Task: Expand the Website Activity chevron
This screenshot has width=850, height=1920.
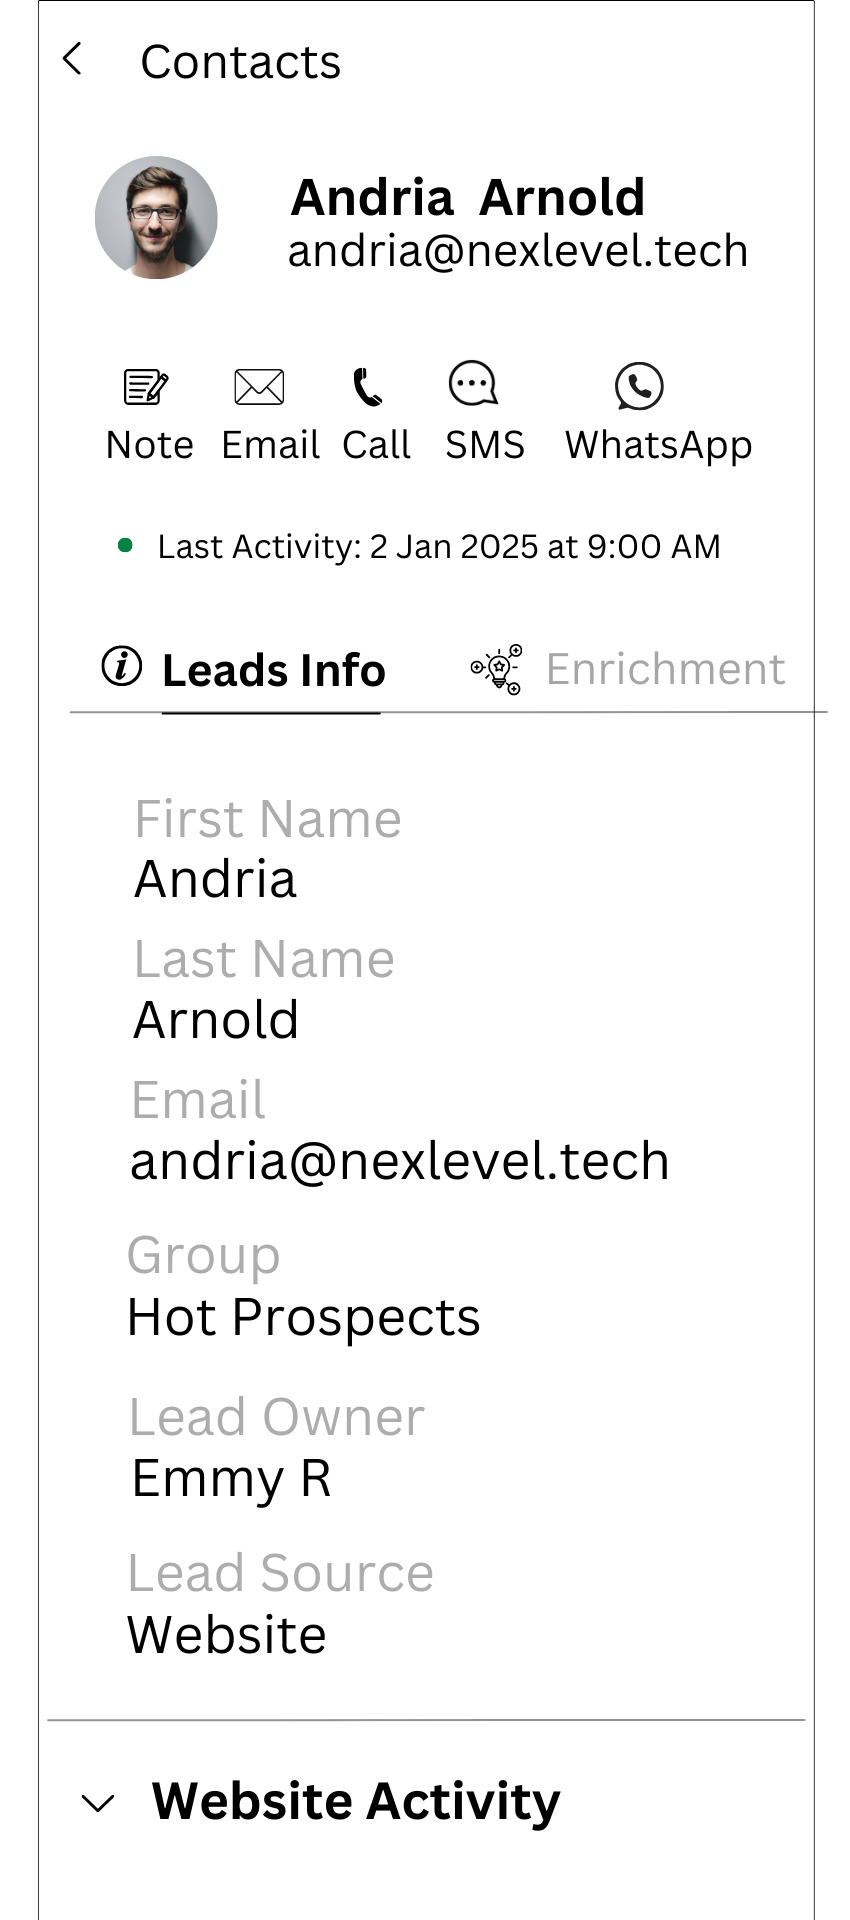Action: click(98, 1804)
